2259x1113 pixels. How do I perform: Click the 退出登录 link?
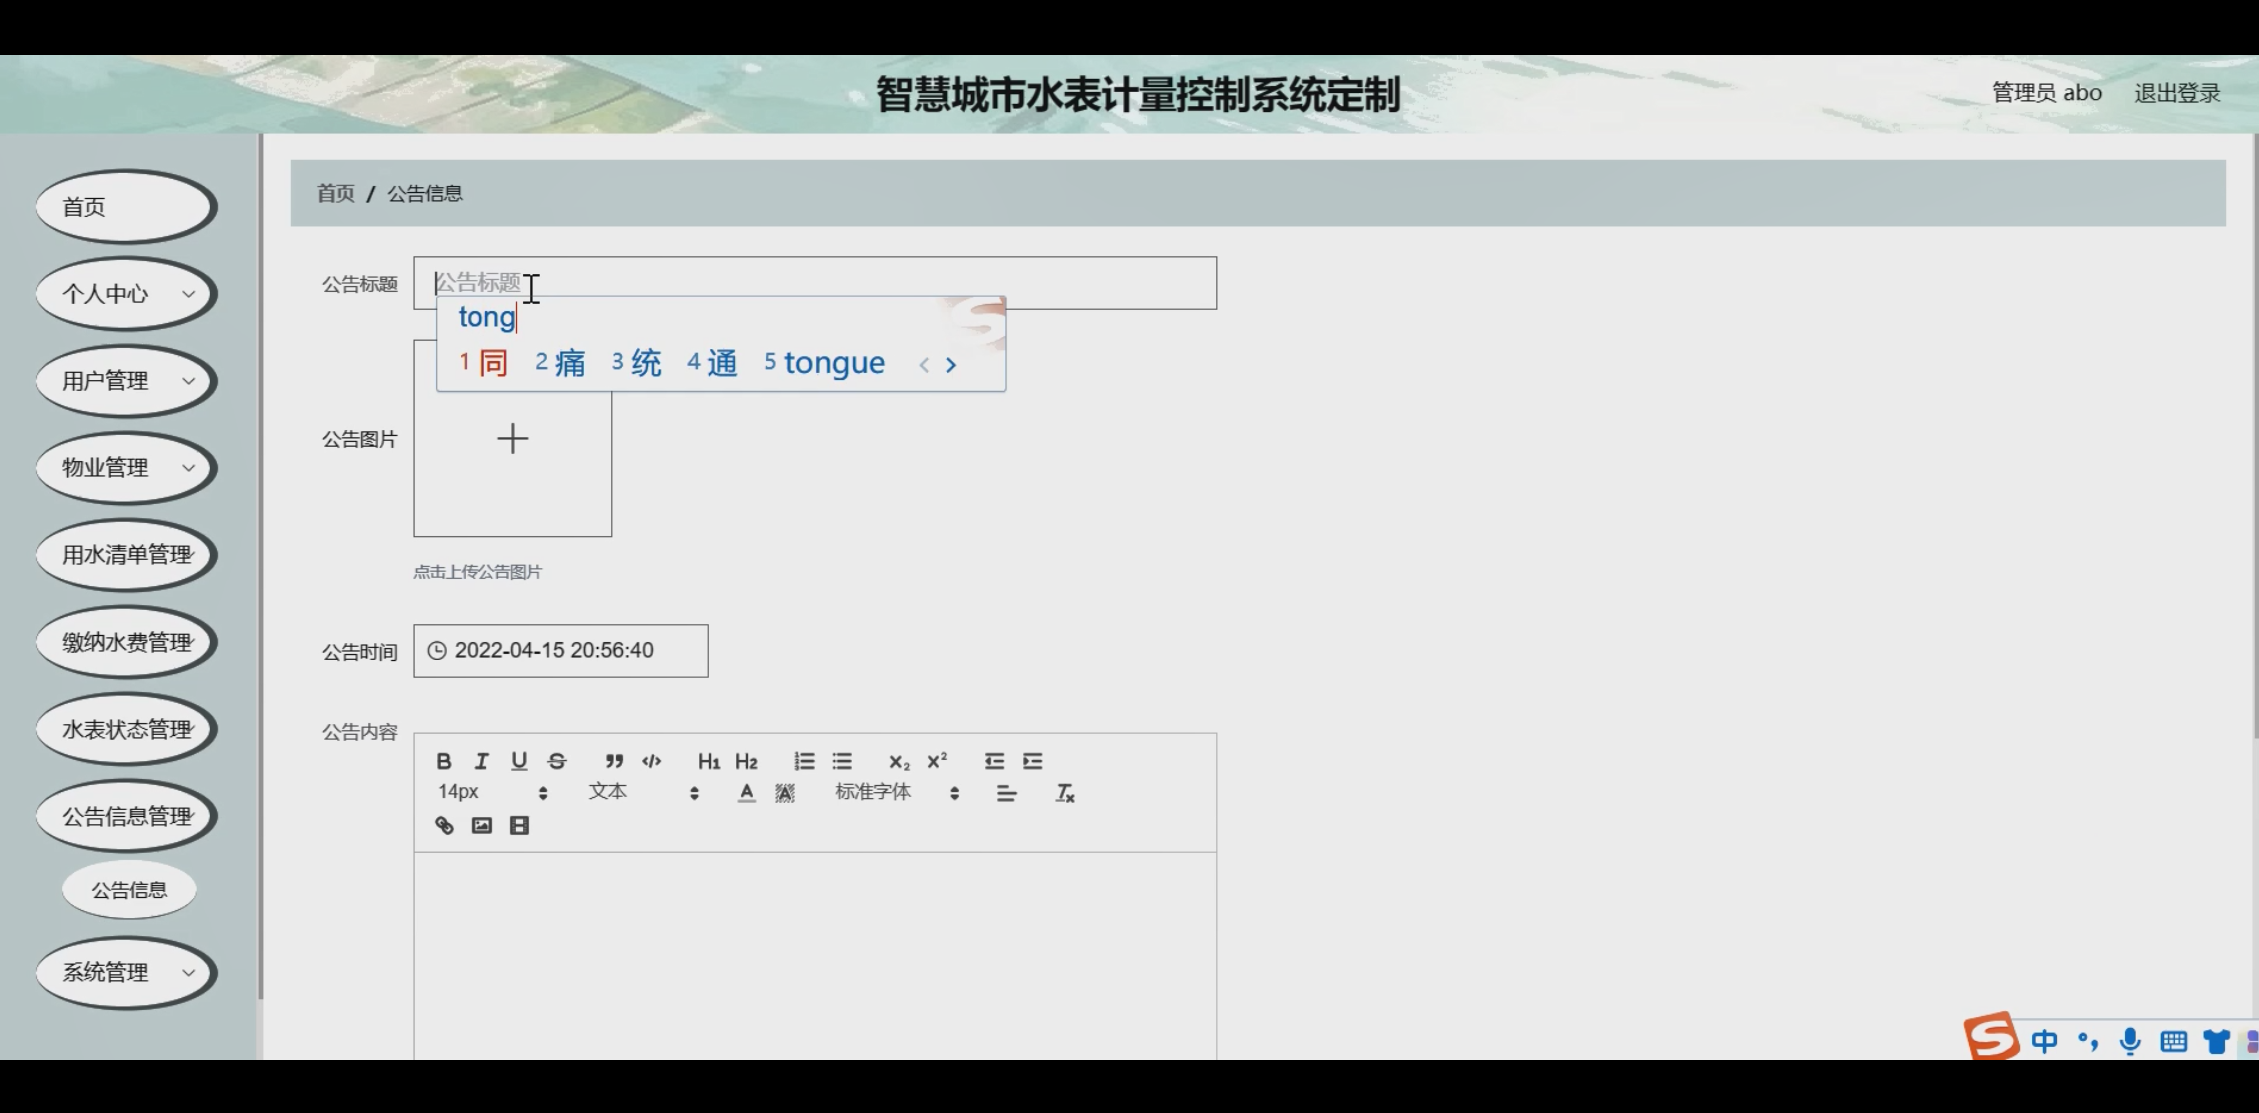[x=2177, y=93]
